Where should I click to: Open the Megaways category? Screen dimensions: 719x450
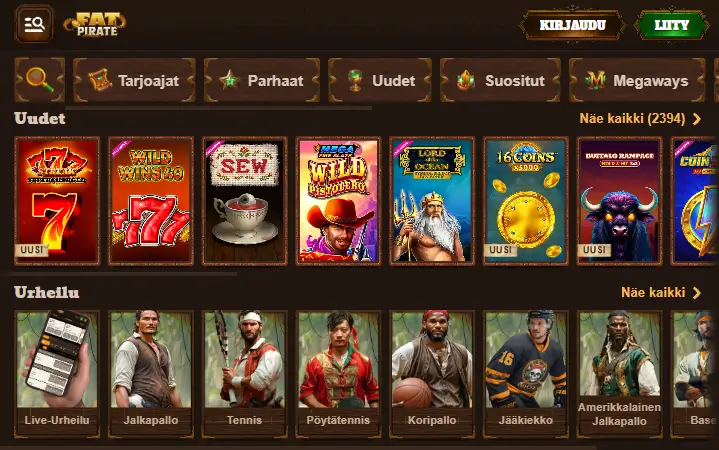pos(637,80)
